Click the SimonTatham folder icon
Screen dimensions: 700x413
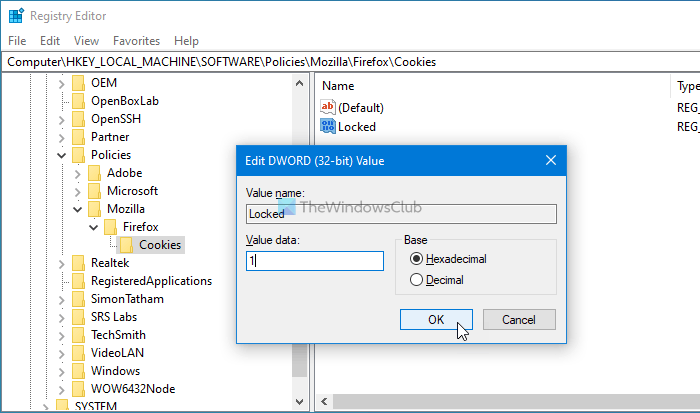[78, 299]
